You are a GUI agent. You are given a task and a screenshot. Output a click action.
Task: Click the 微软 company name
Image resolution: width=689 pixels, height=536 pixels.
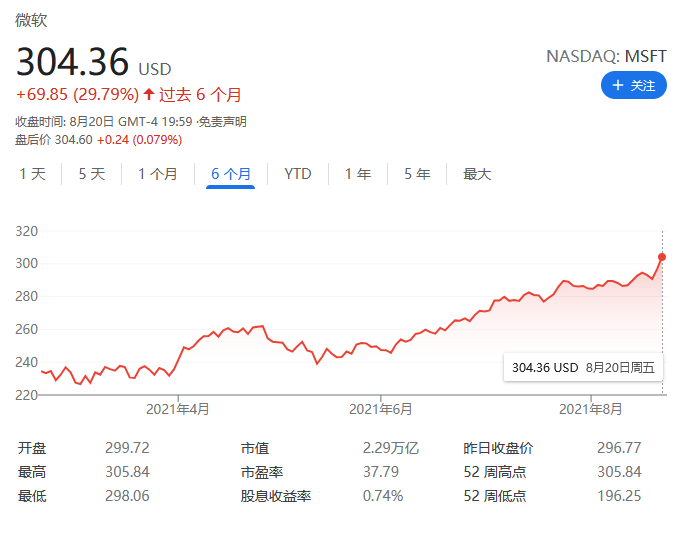coord(31,20)
